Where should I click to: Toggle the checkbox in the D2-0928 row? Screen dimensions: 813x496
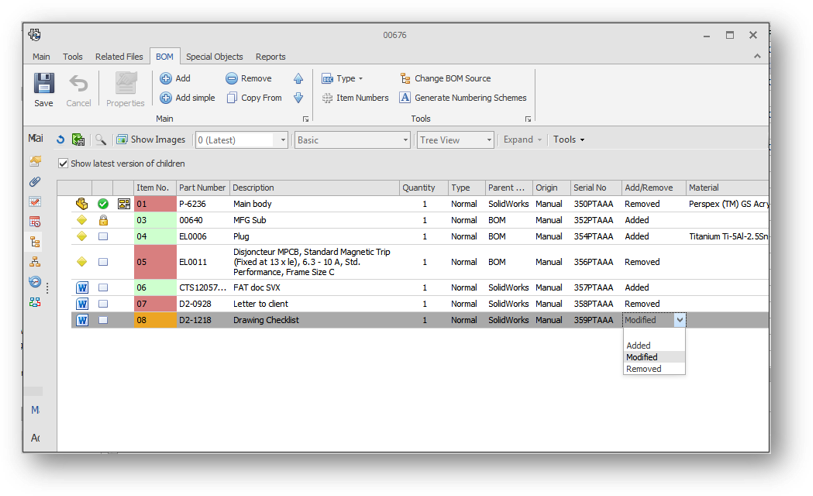[103, 304]
